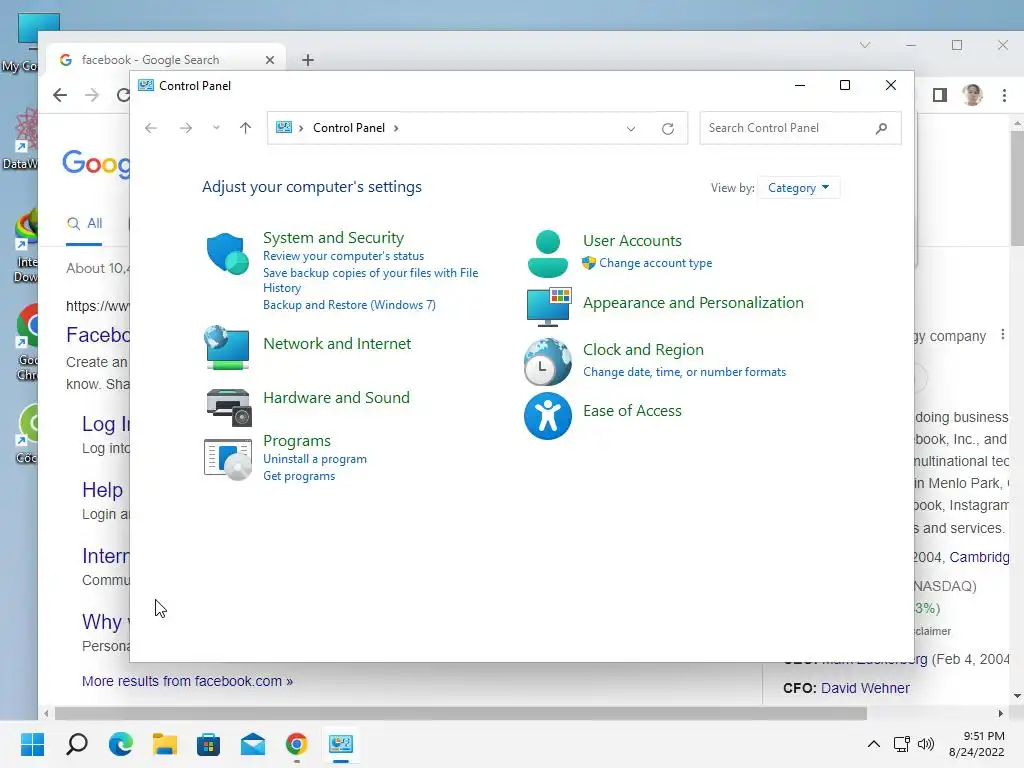
Task: Click Change account type link
Action: tap(656, 263)
